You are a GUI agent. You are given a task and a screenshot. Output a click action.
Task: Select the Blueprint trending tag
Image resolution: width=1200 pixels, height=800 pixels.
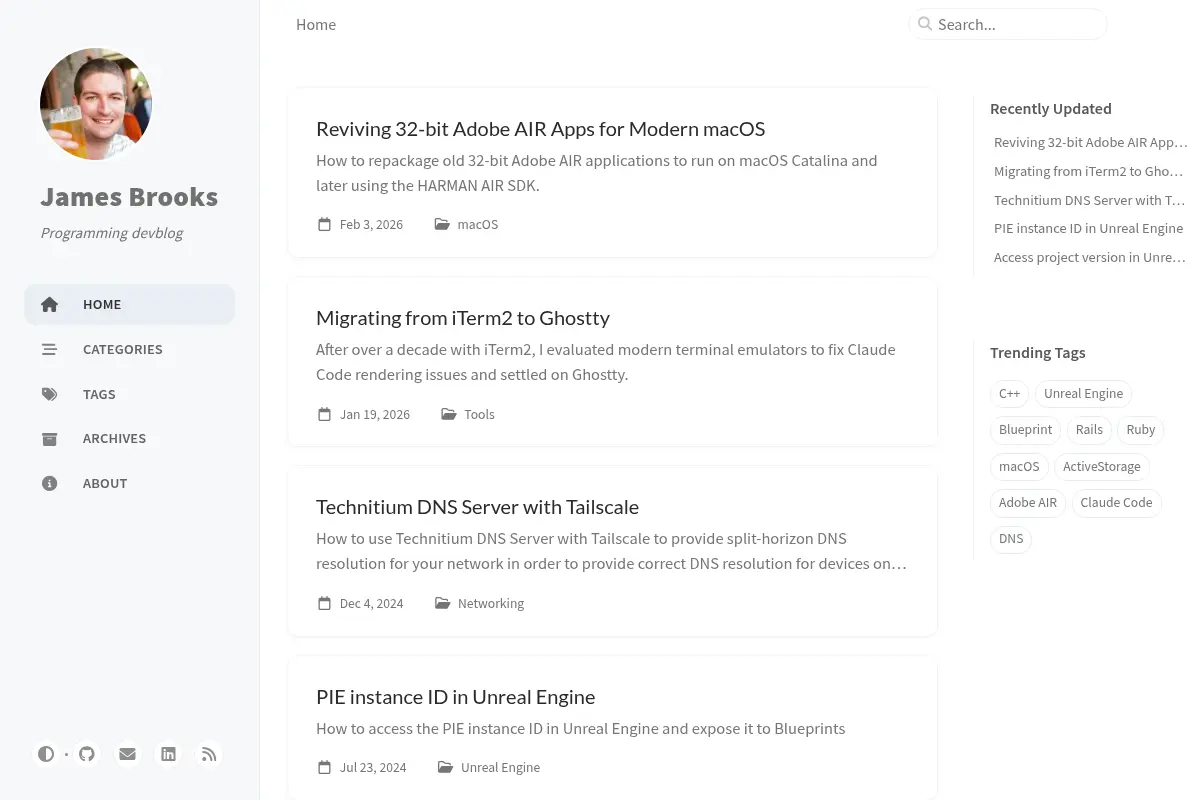tap(1025, 429)
